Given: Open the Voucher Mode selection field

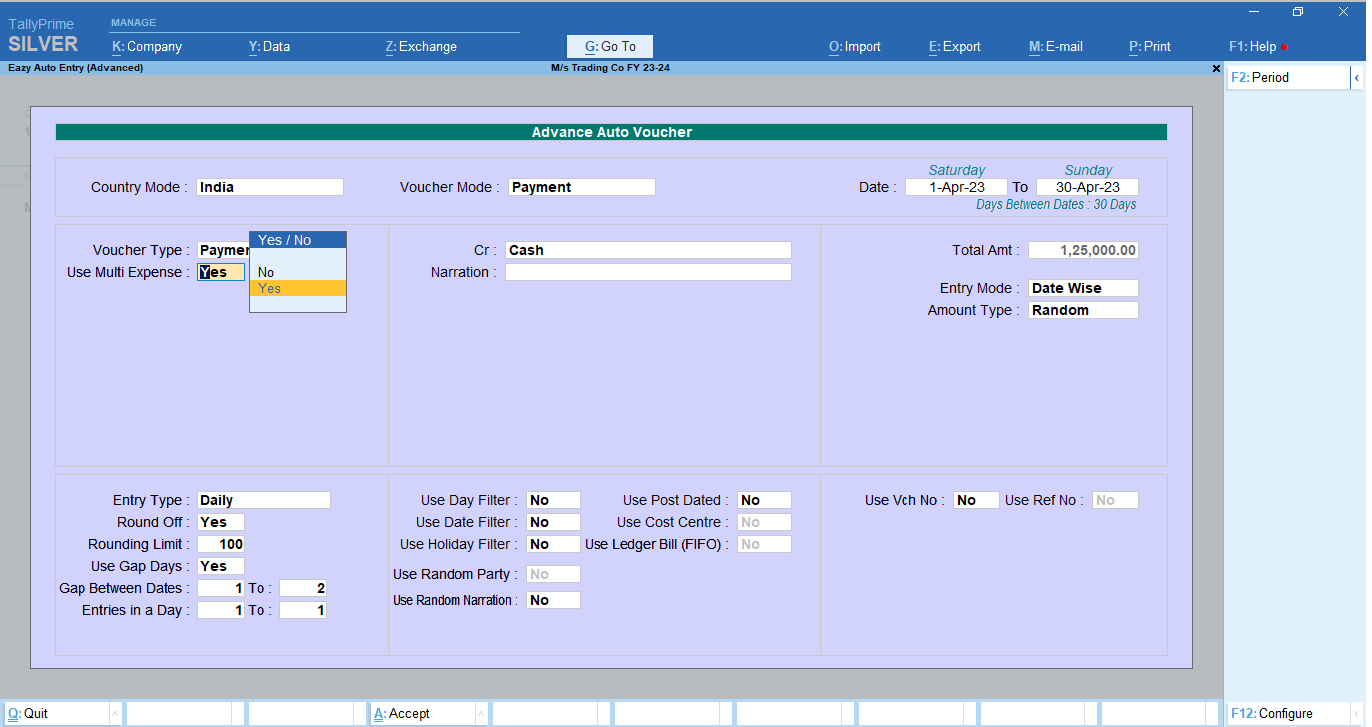Looking at the screenshot, I should (x=582, y=187).
